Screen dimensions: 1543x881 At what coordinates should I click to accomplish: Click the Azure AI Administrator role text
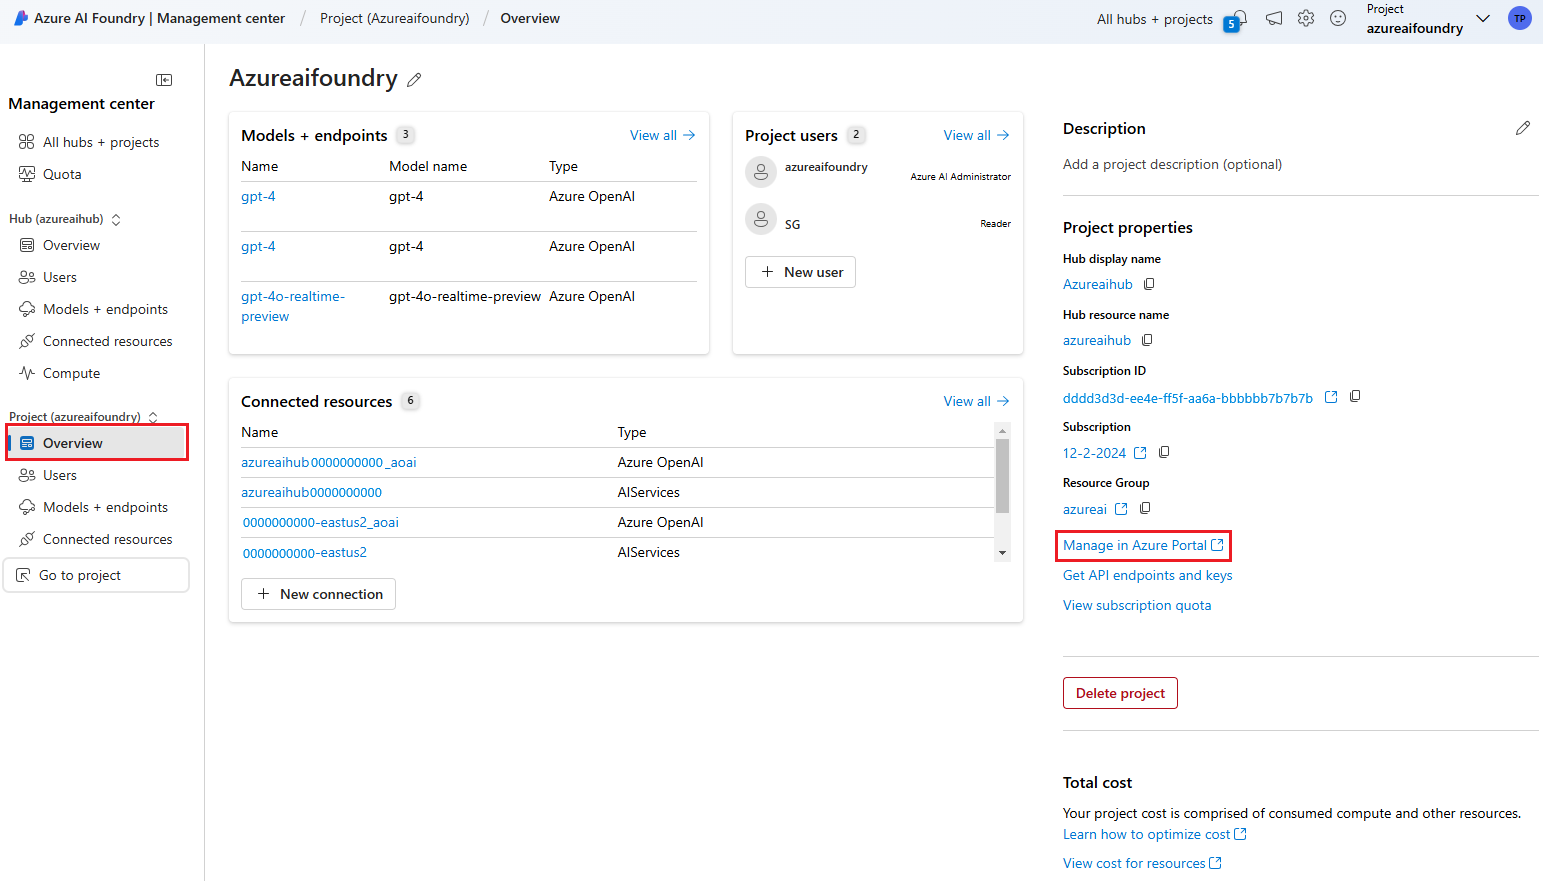(960, 176)
